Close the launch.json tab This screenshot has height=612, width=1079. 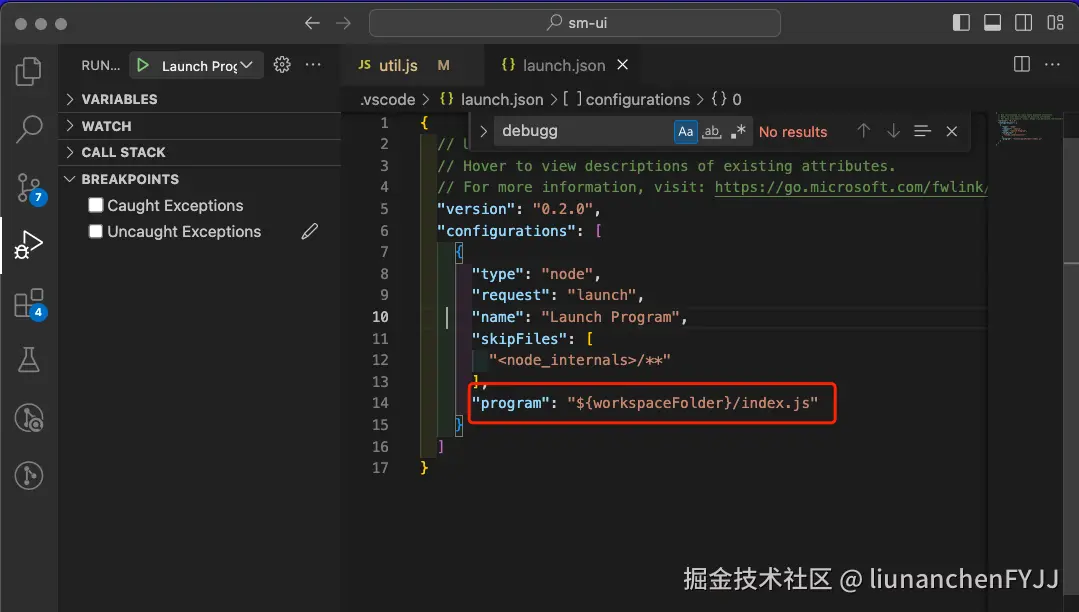622,65
